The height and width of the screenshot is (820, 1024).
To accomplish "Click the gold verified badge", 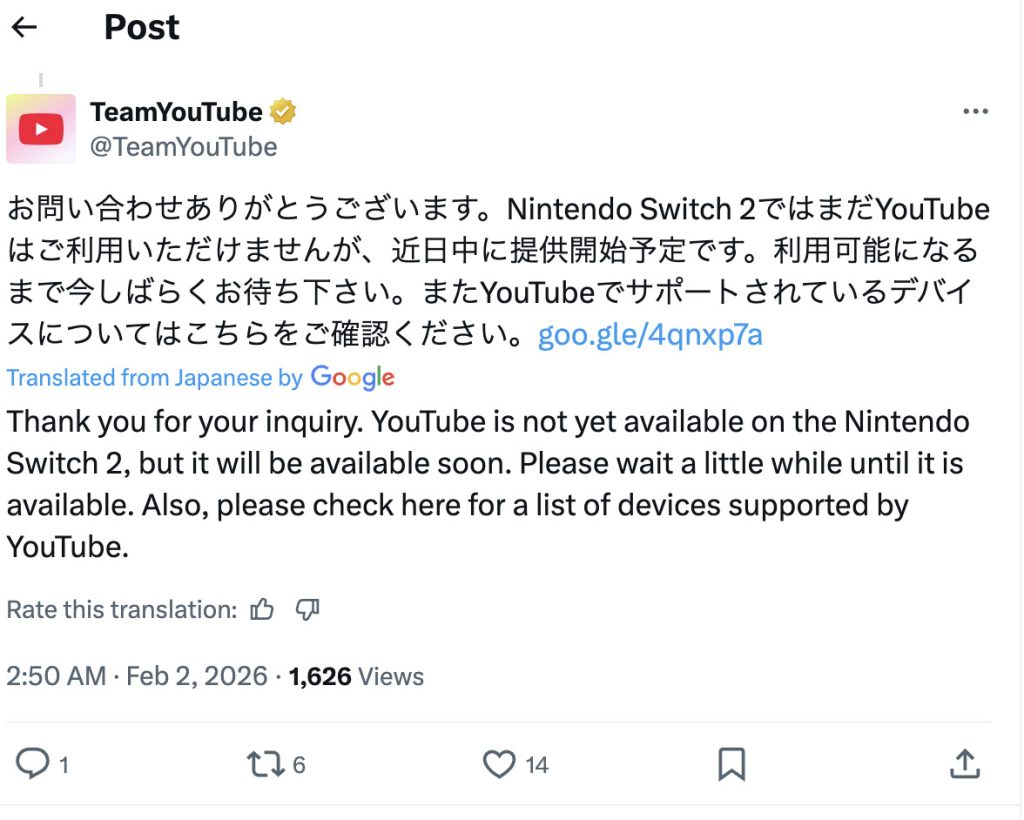I will coord(284,112).
